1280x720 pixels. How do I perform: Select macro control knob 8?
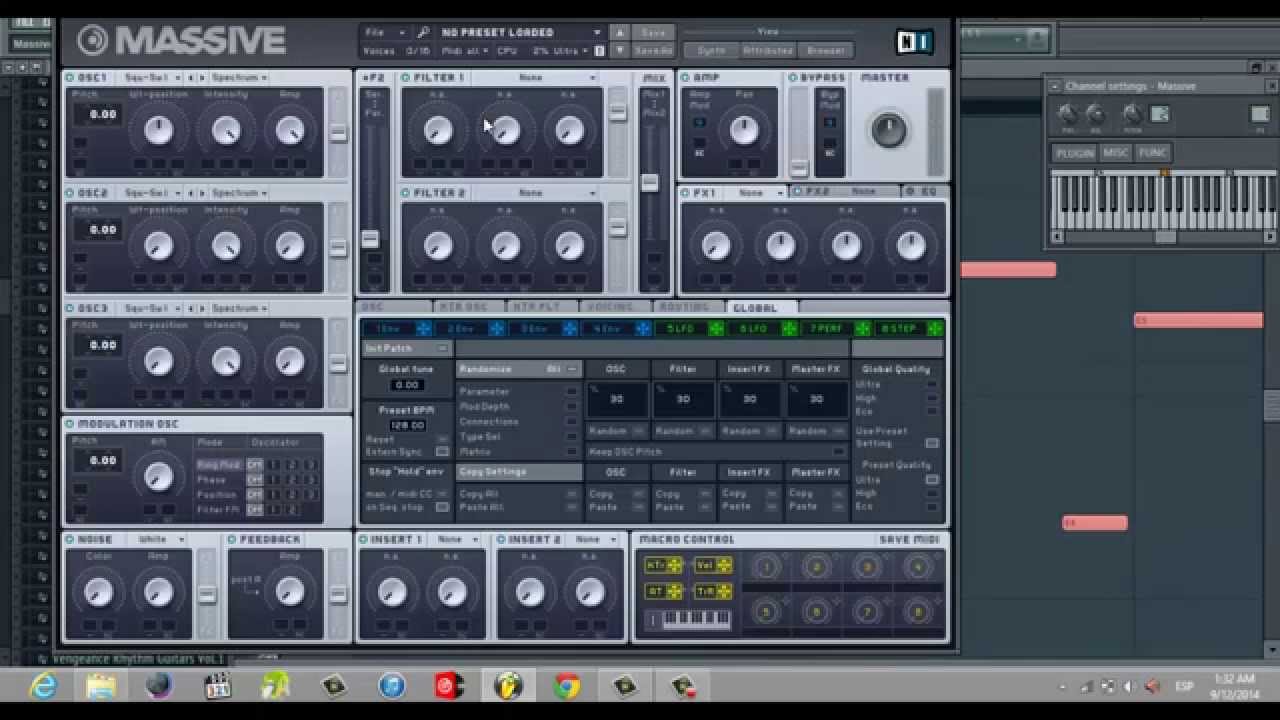918,611
